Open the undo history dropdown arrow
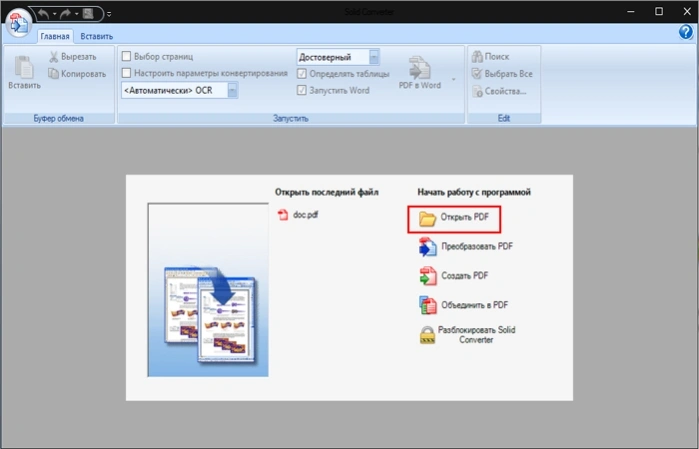This screenshot has height=449, width=699. [54, 14]
